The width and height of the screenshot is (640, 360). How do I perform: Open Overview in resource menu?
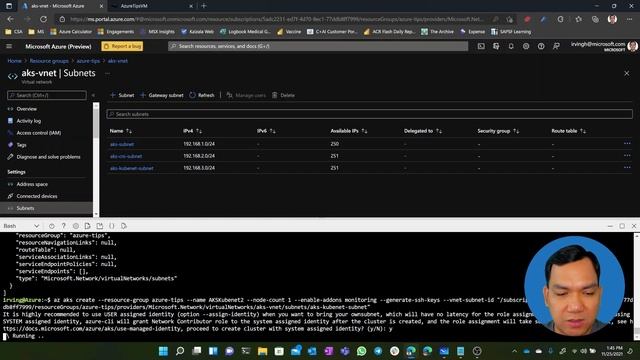coord(27,109)
